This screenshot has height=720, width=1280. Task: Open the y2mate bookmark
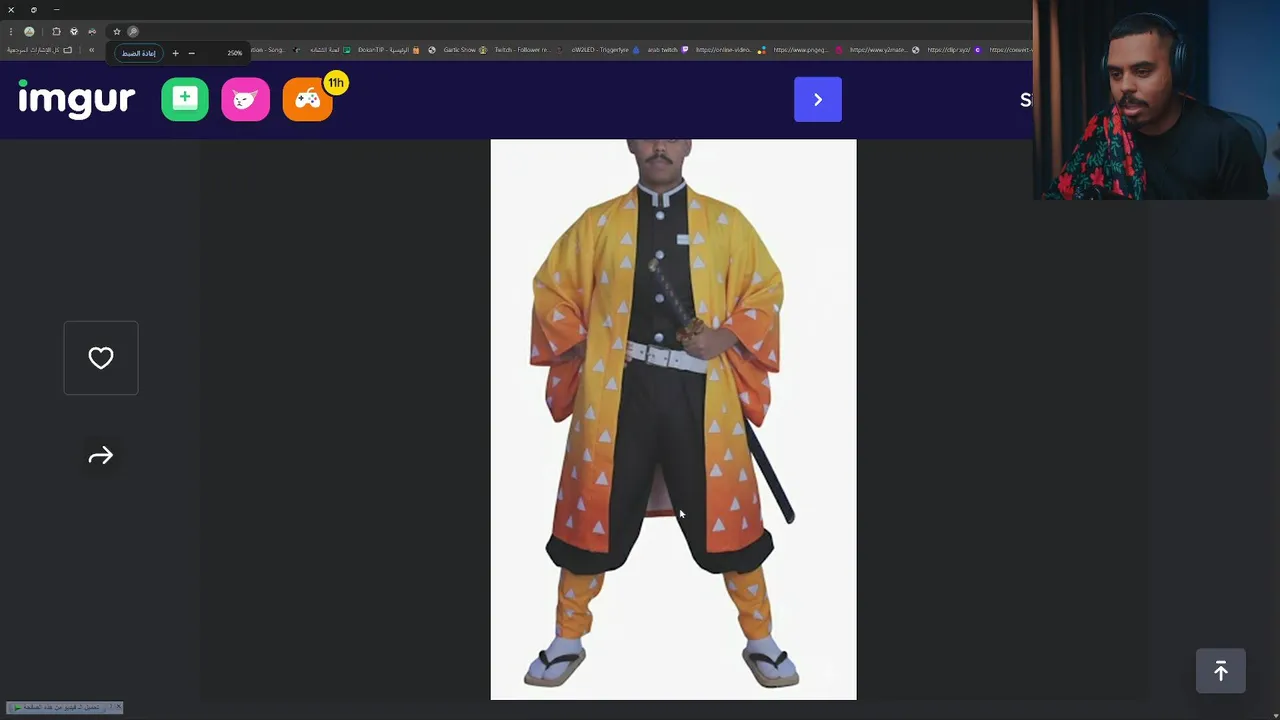[x=884, y=50]
